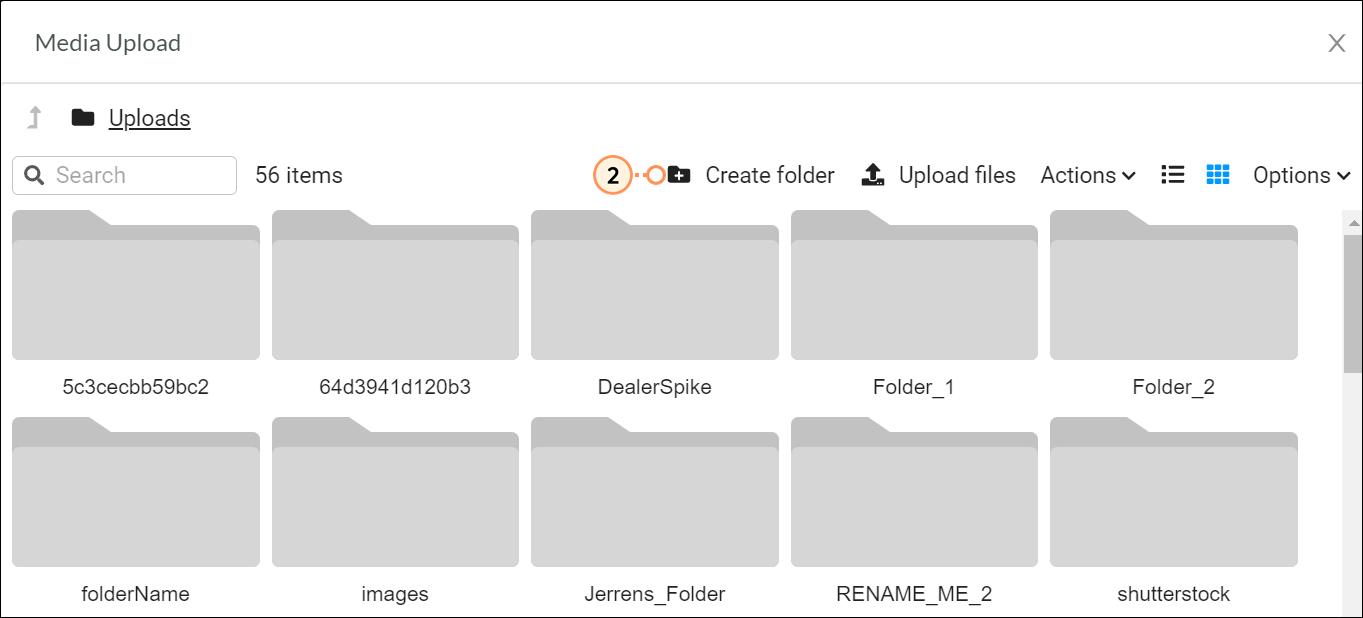Click the scrollbar up arrow
The image size is (1363, 618).
1353,223
